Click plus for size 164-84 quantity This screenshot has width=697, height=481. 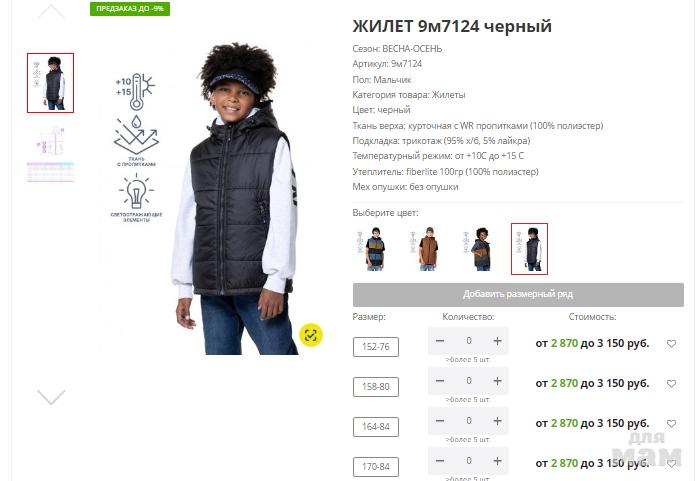(x=497, y=421)
